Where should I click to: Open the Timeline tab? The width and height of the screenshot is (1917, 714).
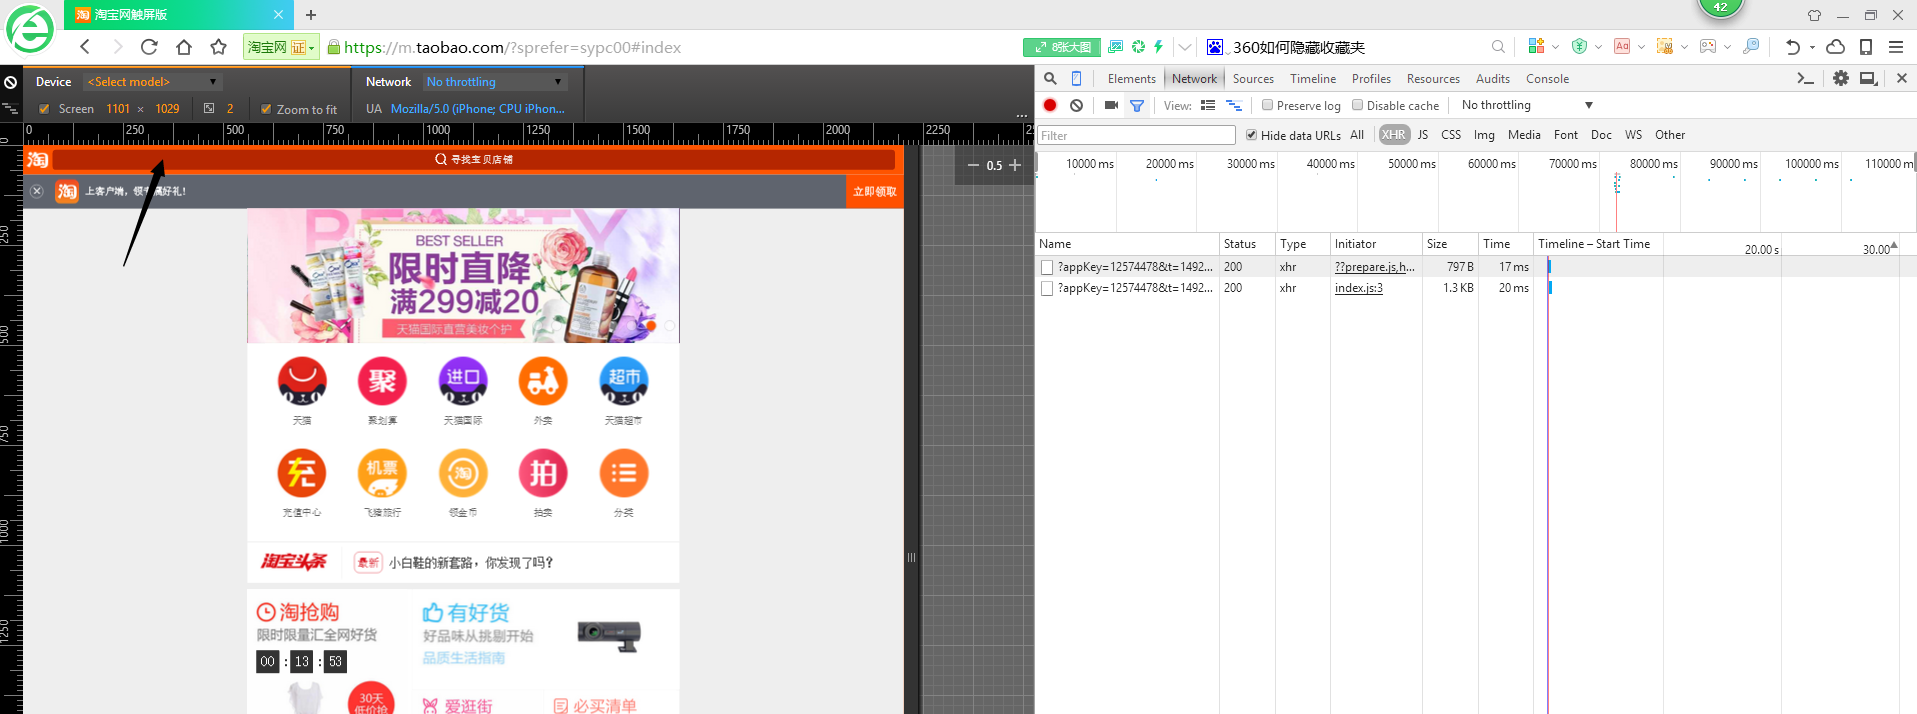(x=1313, y=79)
